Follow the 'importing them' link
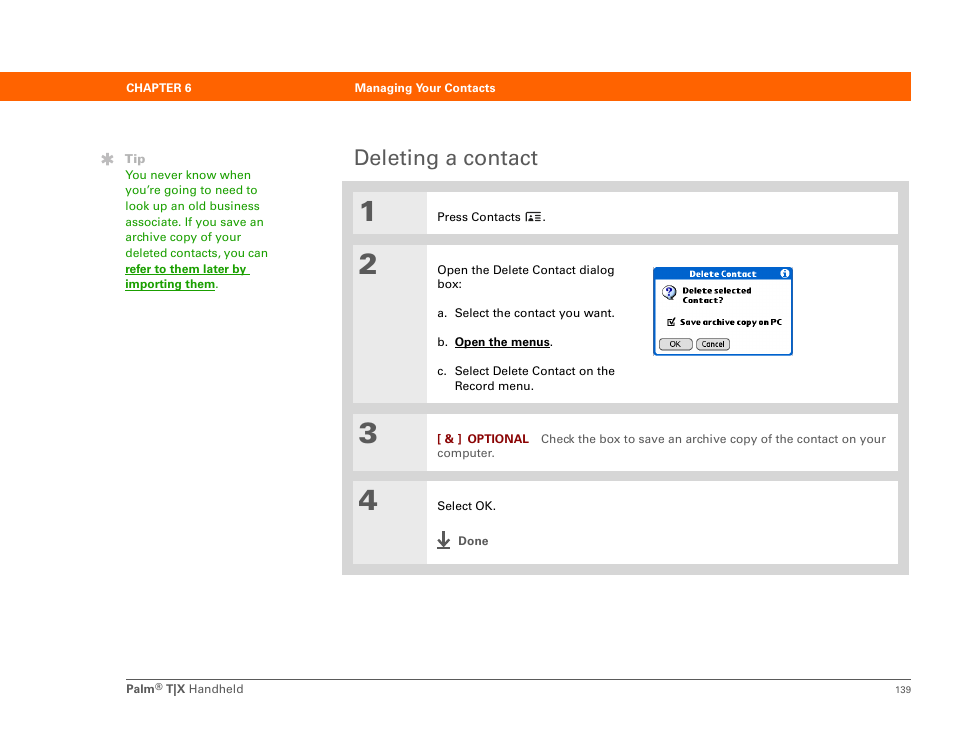The height and width of the screenshot is (738, 954). coord(170,284)
